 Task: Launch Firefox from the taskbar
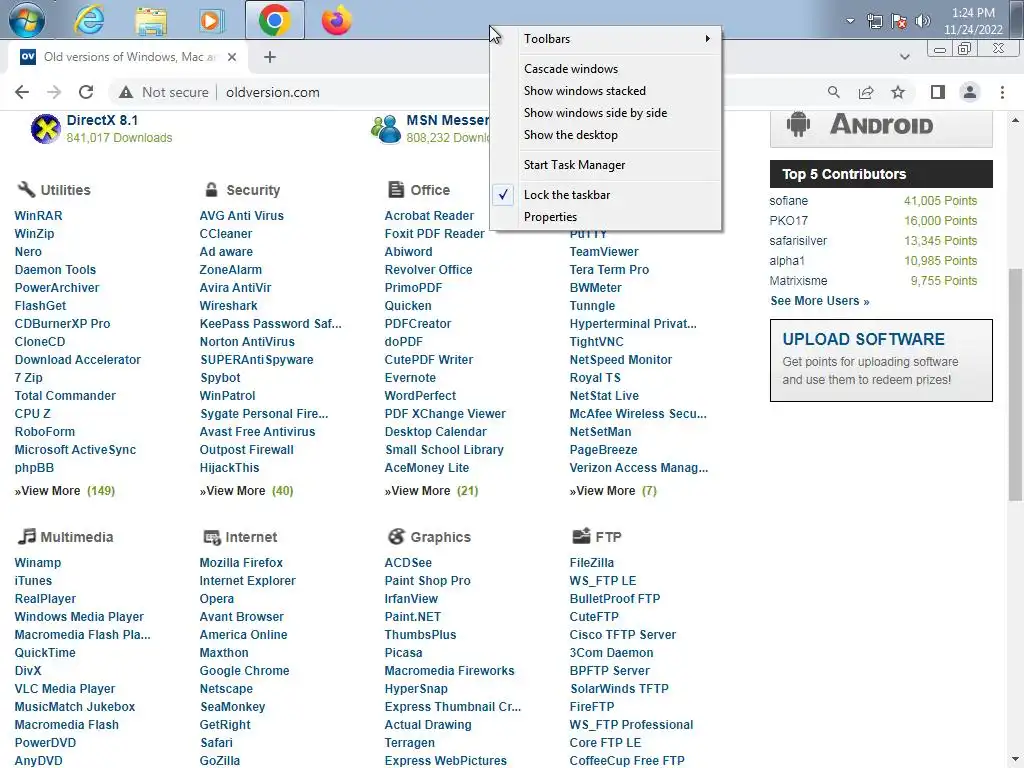(336, 20)
